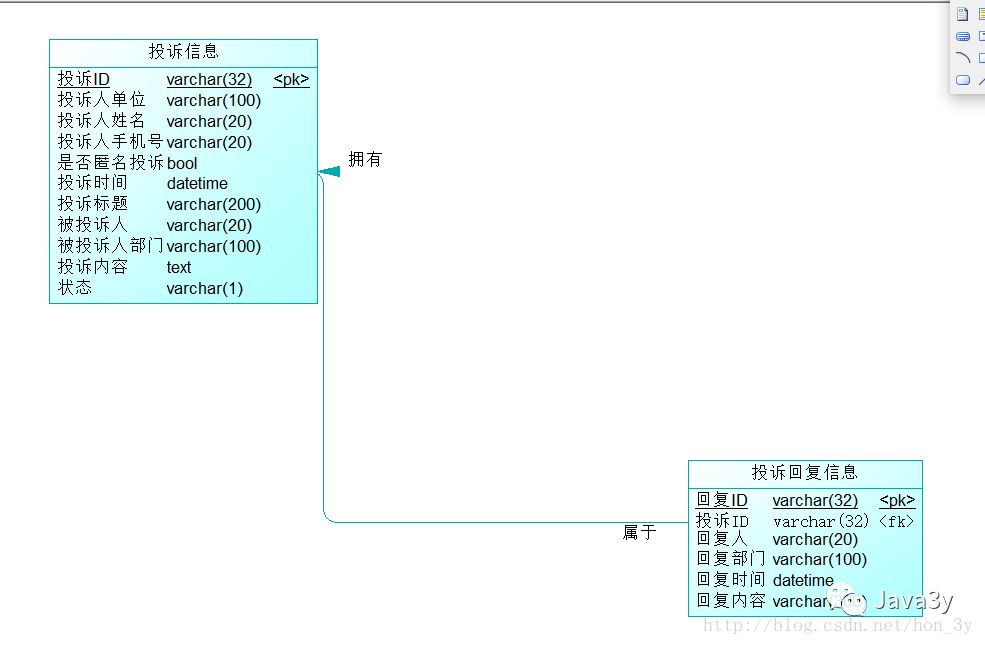
Task: Select the yellow Table tool at top right
Action: pyautogui.click(x=981, y=13)
